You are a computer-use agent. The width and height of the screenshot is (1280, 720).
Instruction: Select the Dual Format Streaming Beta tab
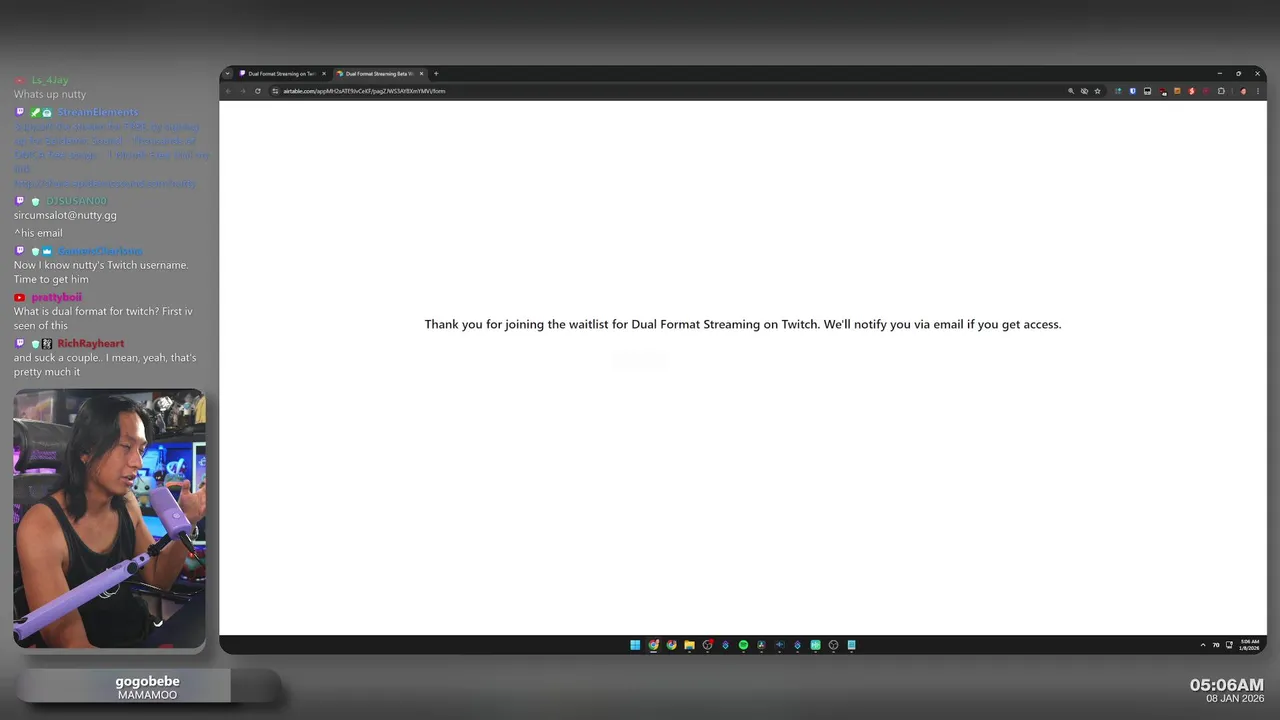[x=379, y=73]
